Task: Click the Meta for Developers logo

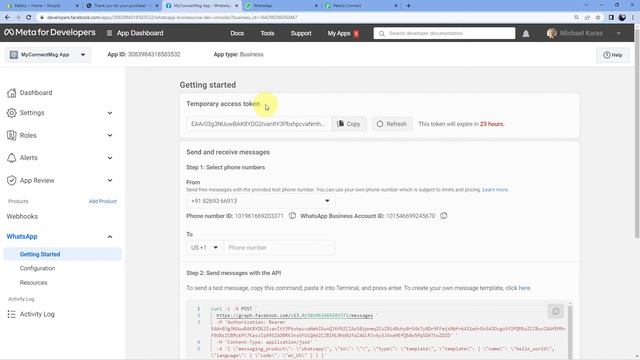Action: [x=49, y=33]
